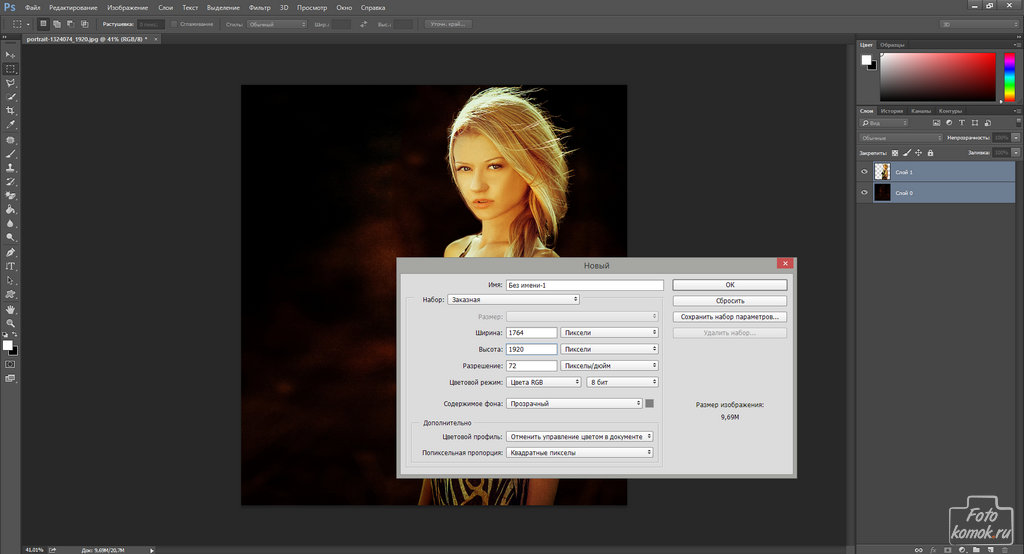Click the lock-all icon in Layers panel

931,153
